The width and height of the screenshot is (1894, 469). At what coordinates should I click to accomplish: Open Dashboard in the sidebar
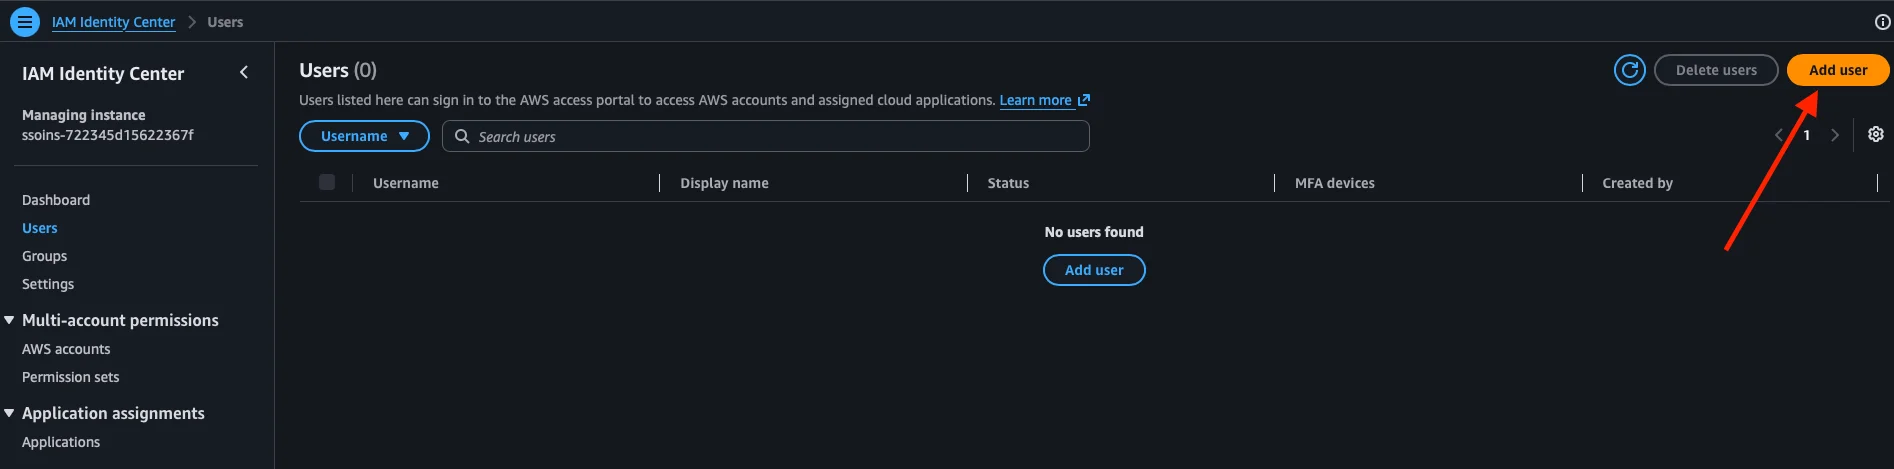pos(56,200)
